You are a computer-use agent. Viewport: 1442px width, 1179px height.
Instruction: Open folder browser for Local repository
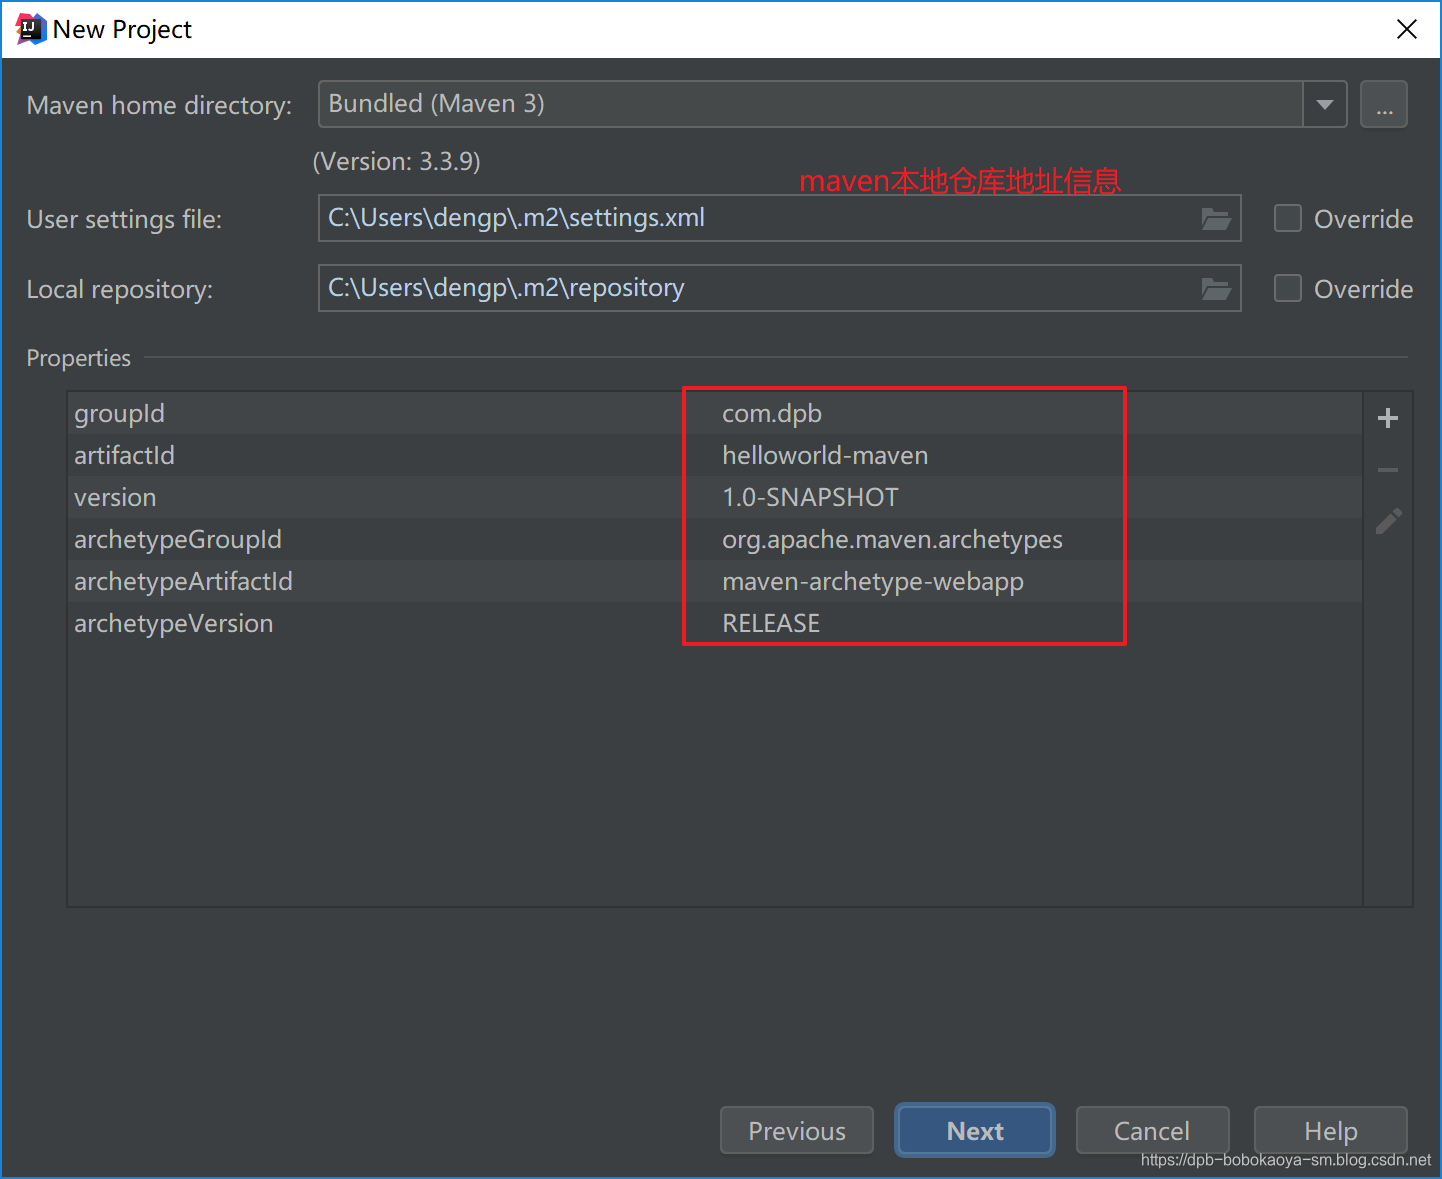click(x=1215, y=289)
